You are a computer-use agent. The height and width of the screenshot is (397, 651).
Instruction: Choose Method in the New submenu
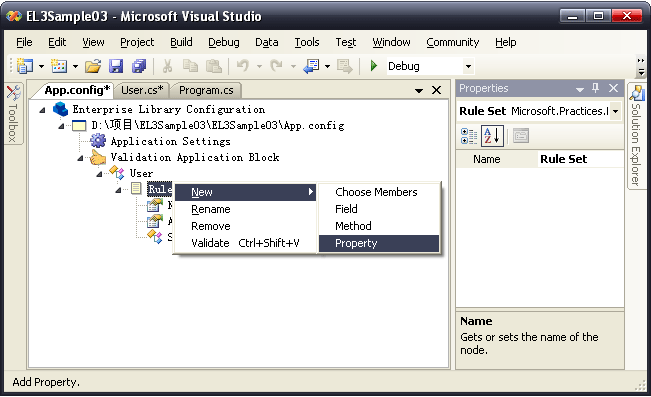coord(379,226)
